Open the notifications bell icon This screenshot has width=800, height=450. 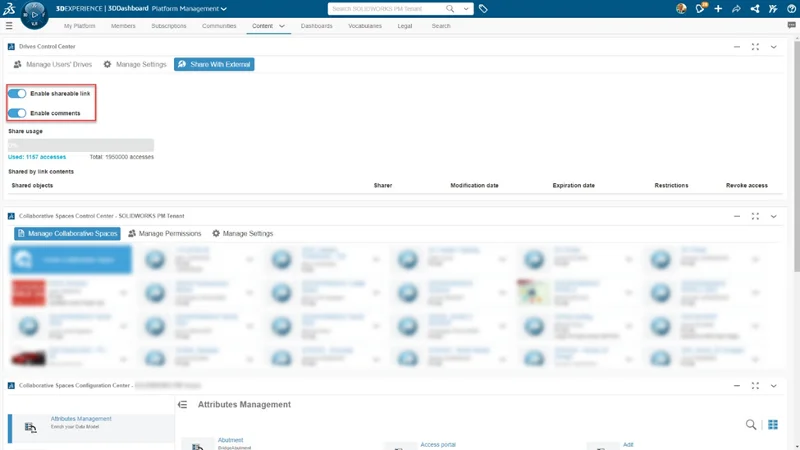tap(700, 9)
